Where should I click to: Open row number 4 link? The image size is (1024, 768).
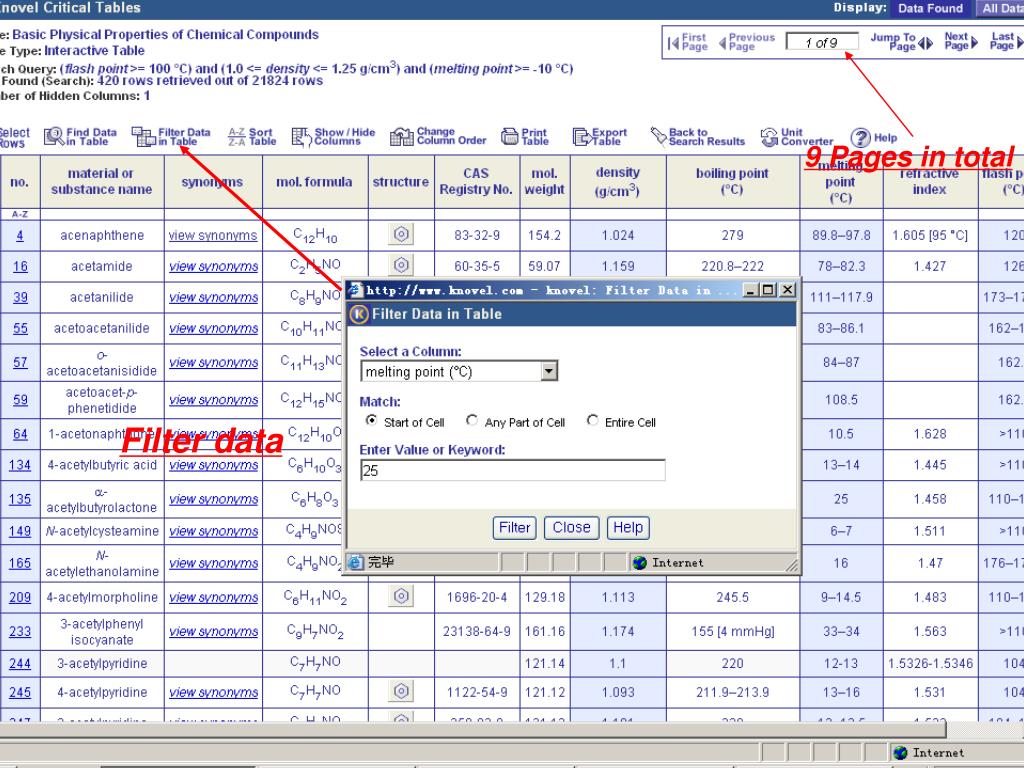(x=20, y=235)
